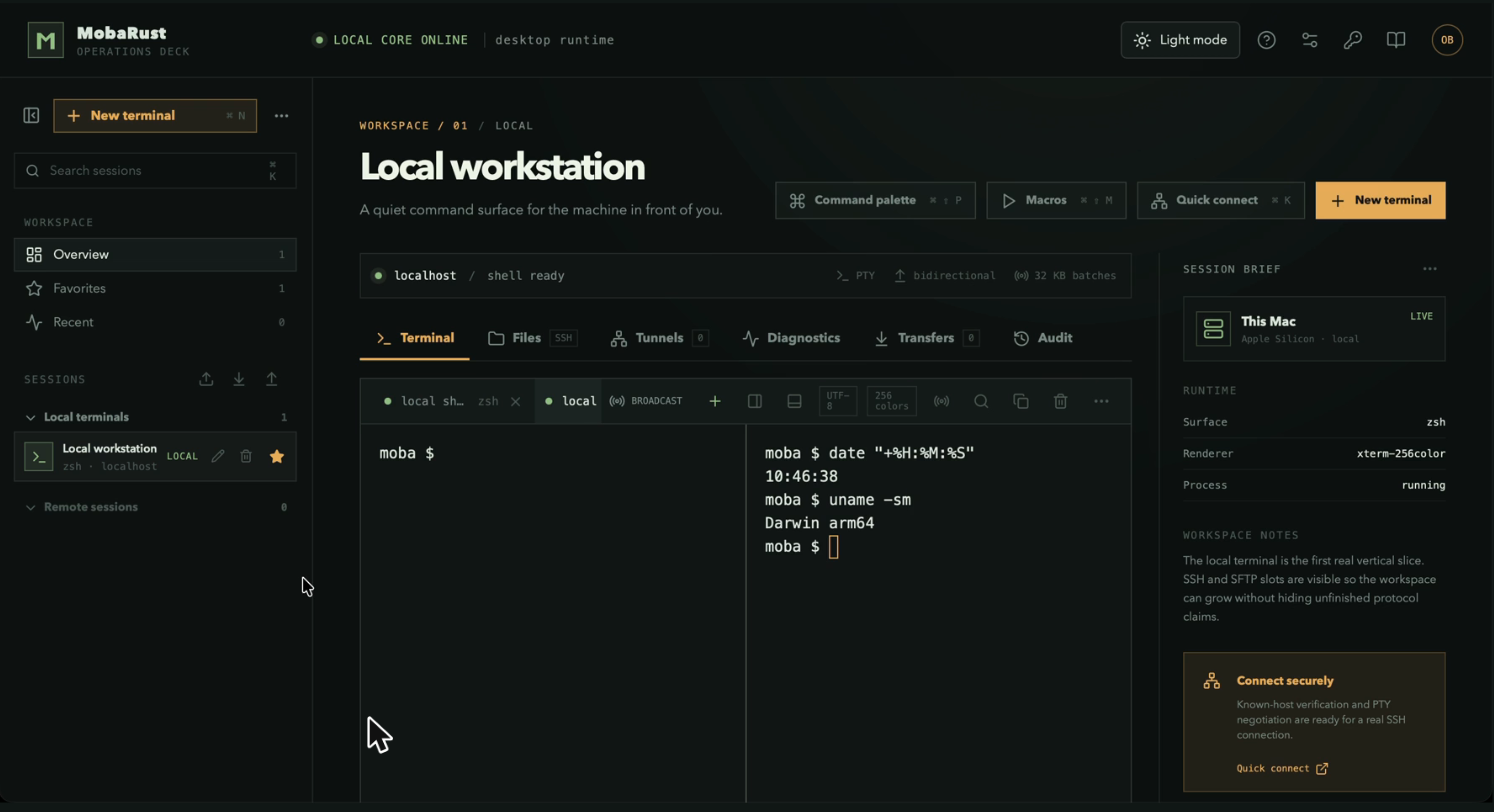Edit Local workstation session with pencil icon
1494x812 pixels.
coord(218,456)
